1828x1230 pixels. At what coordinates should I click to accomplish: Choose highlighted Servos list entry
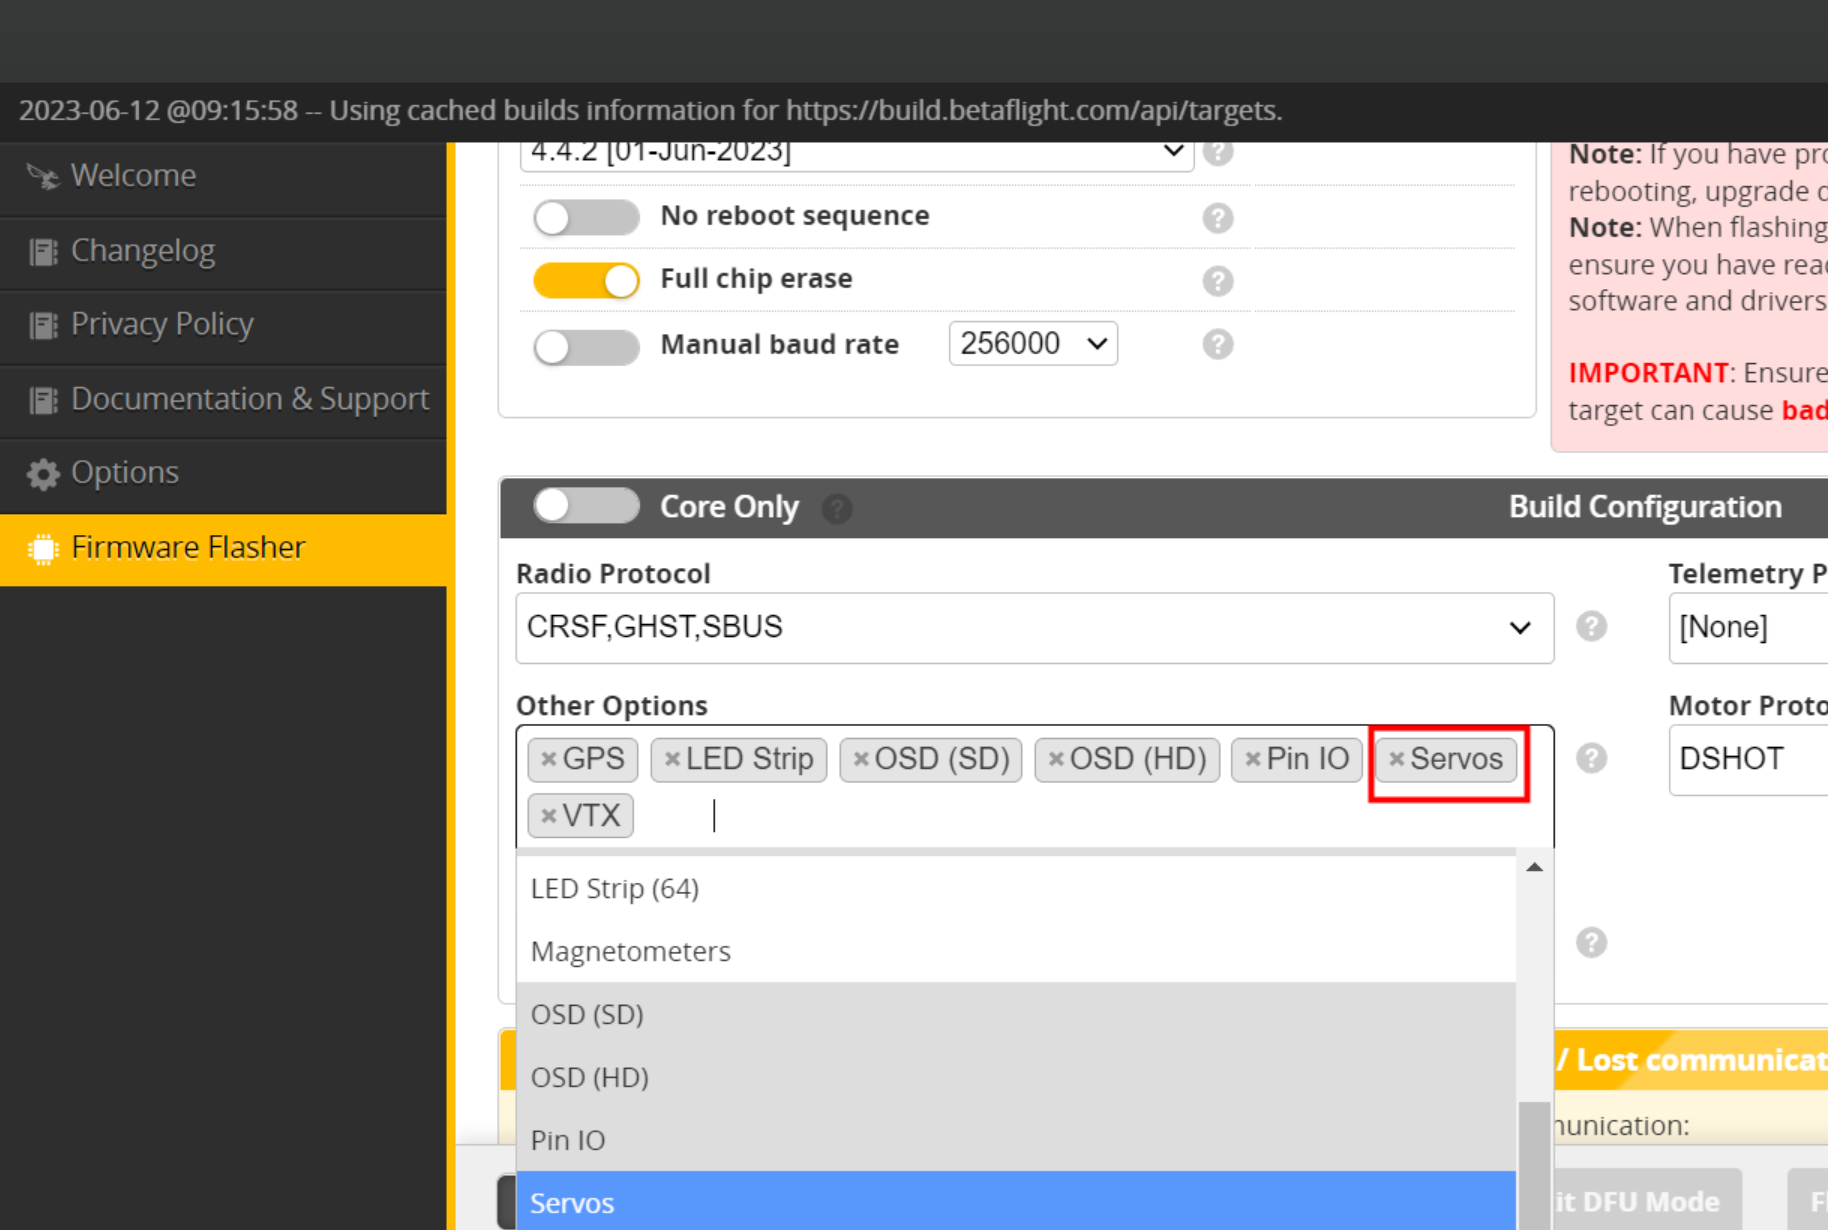(x=1016, y=1202)
